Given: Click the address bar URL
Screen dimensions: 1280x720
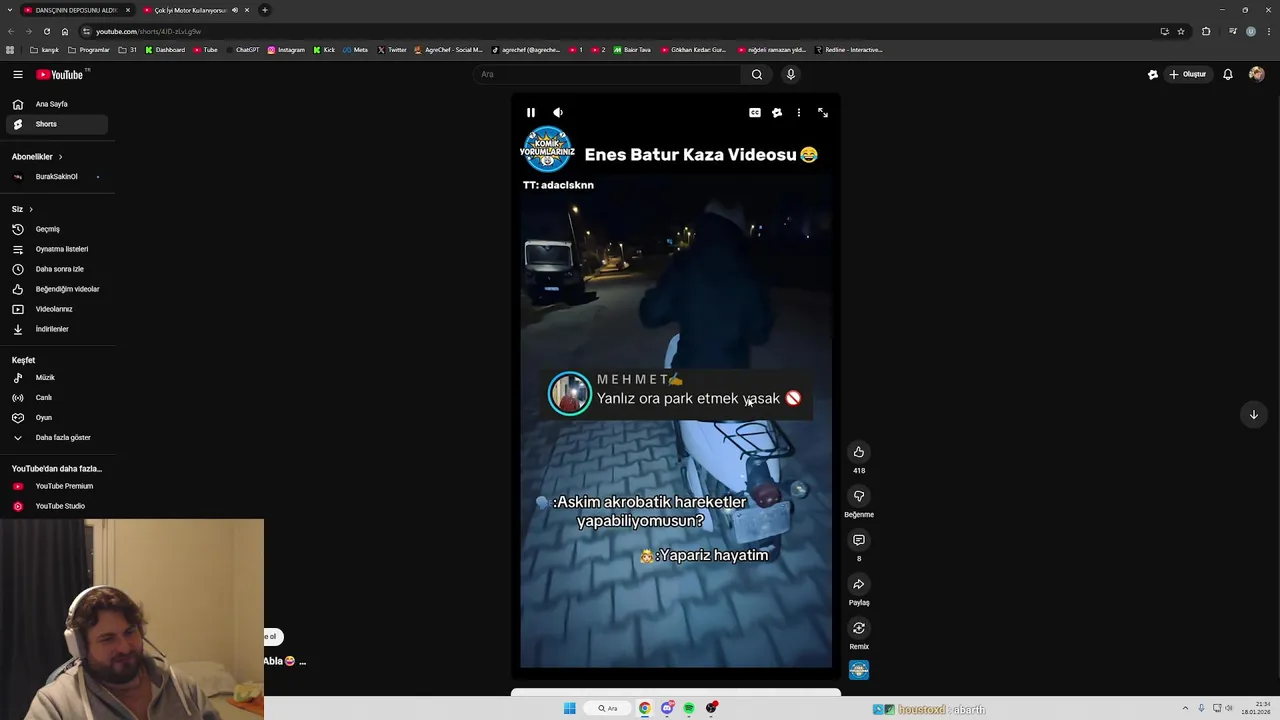Looking at the screenshot, I should coord(148,31).
